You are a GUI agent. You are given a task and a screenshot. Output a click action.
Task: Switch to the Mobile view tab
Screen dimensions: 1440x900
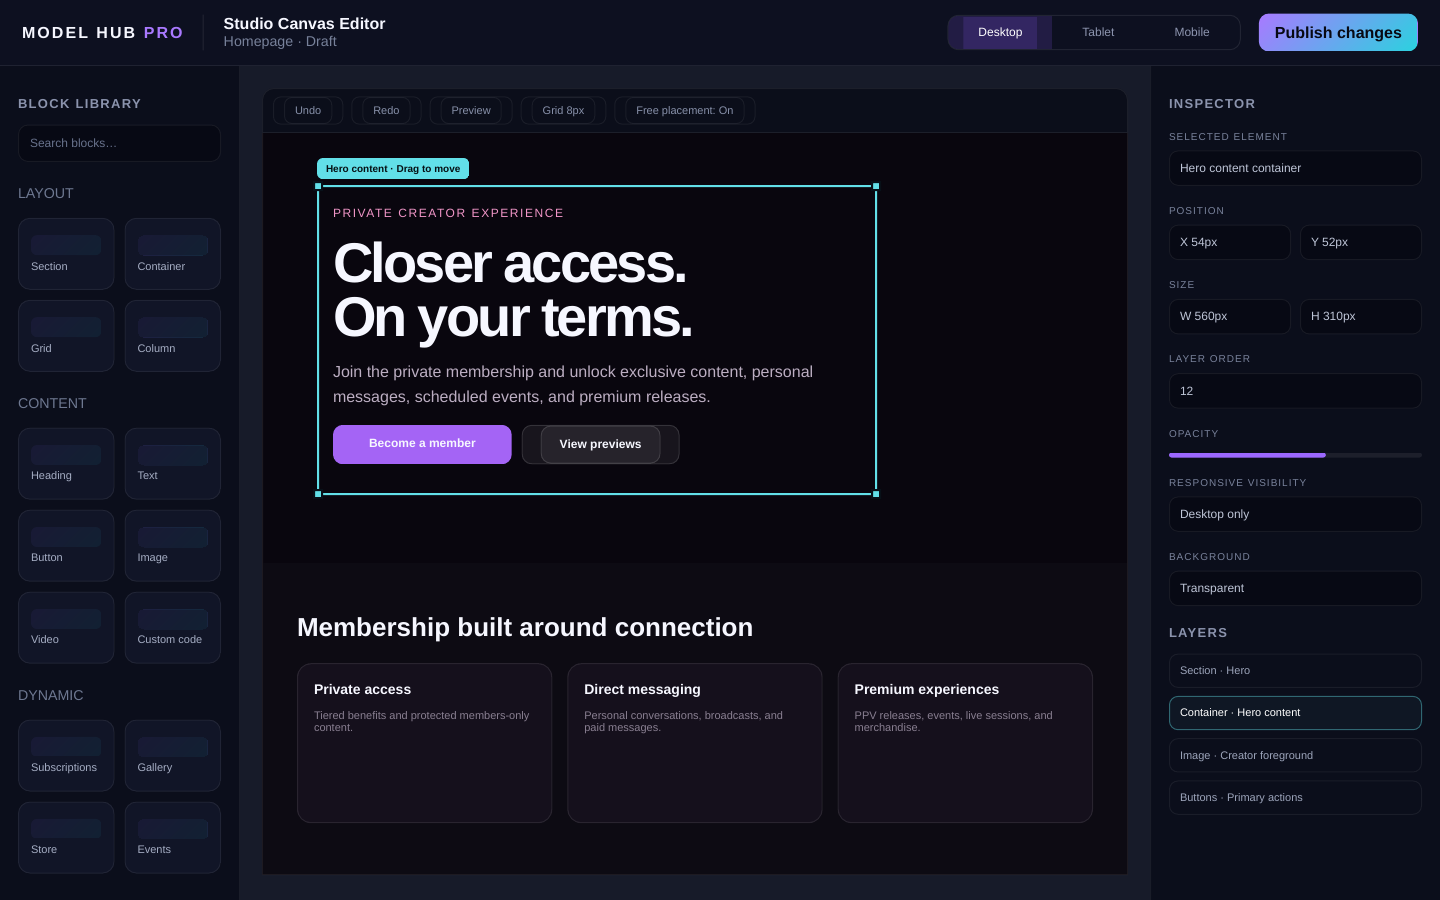tap(1192, 32)
